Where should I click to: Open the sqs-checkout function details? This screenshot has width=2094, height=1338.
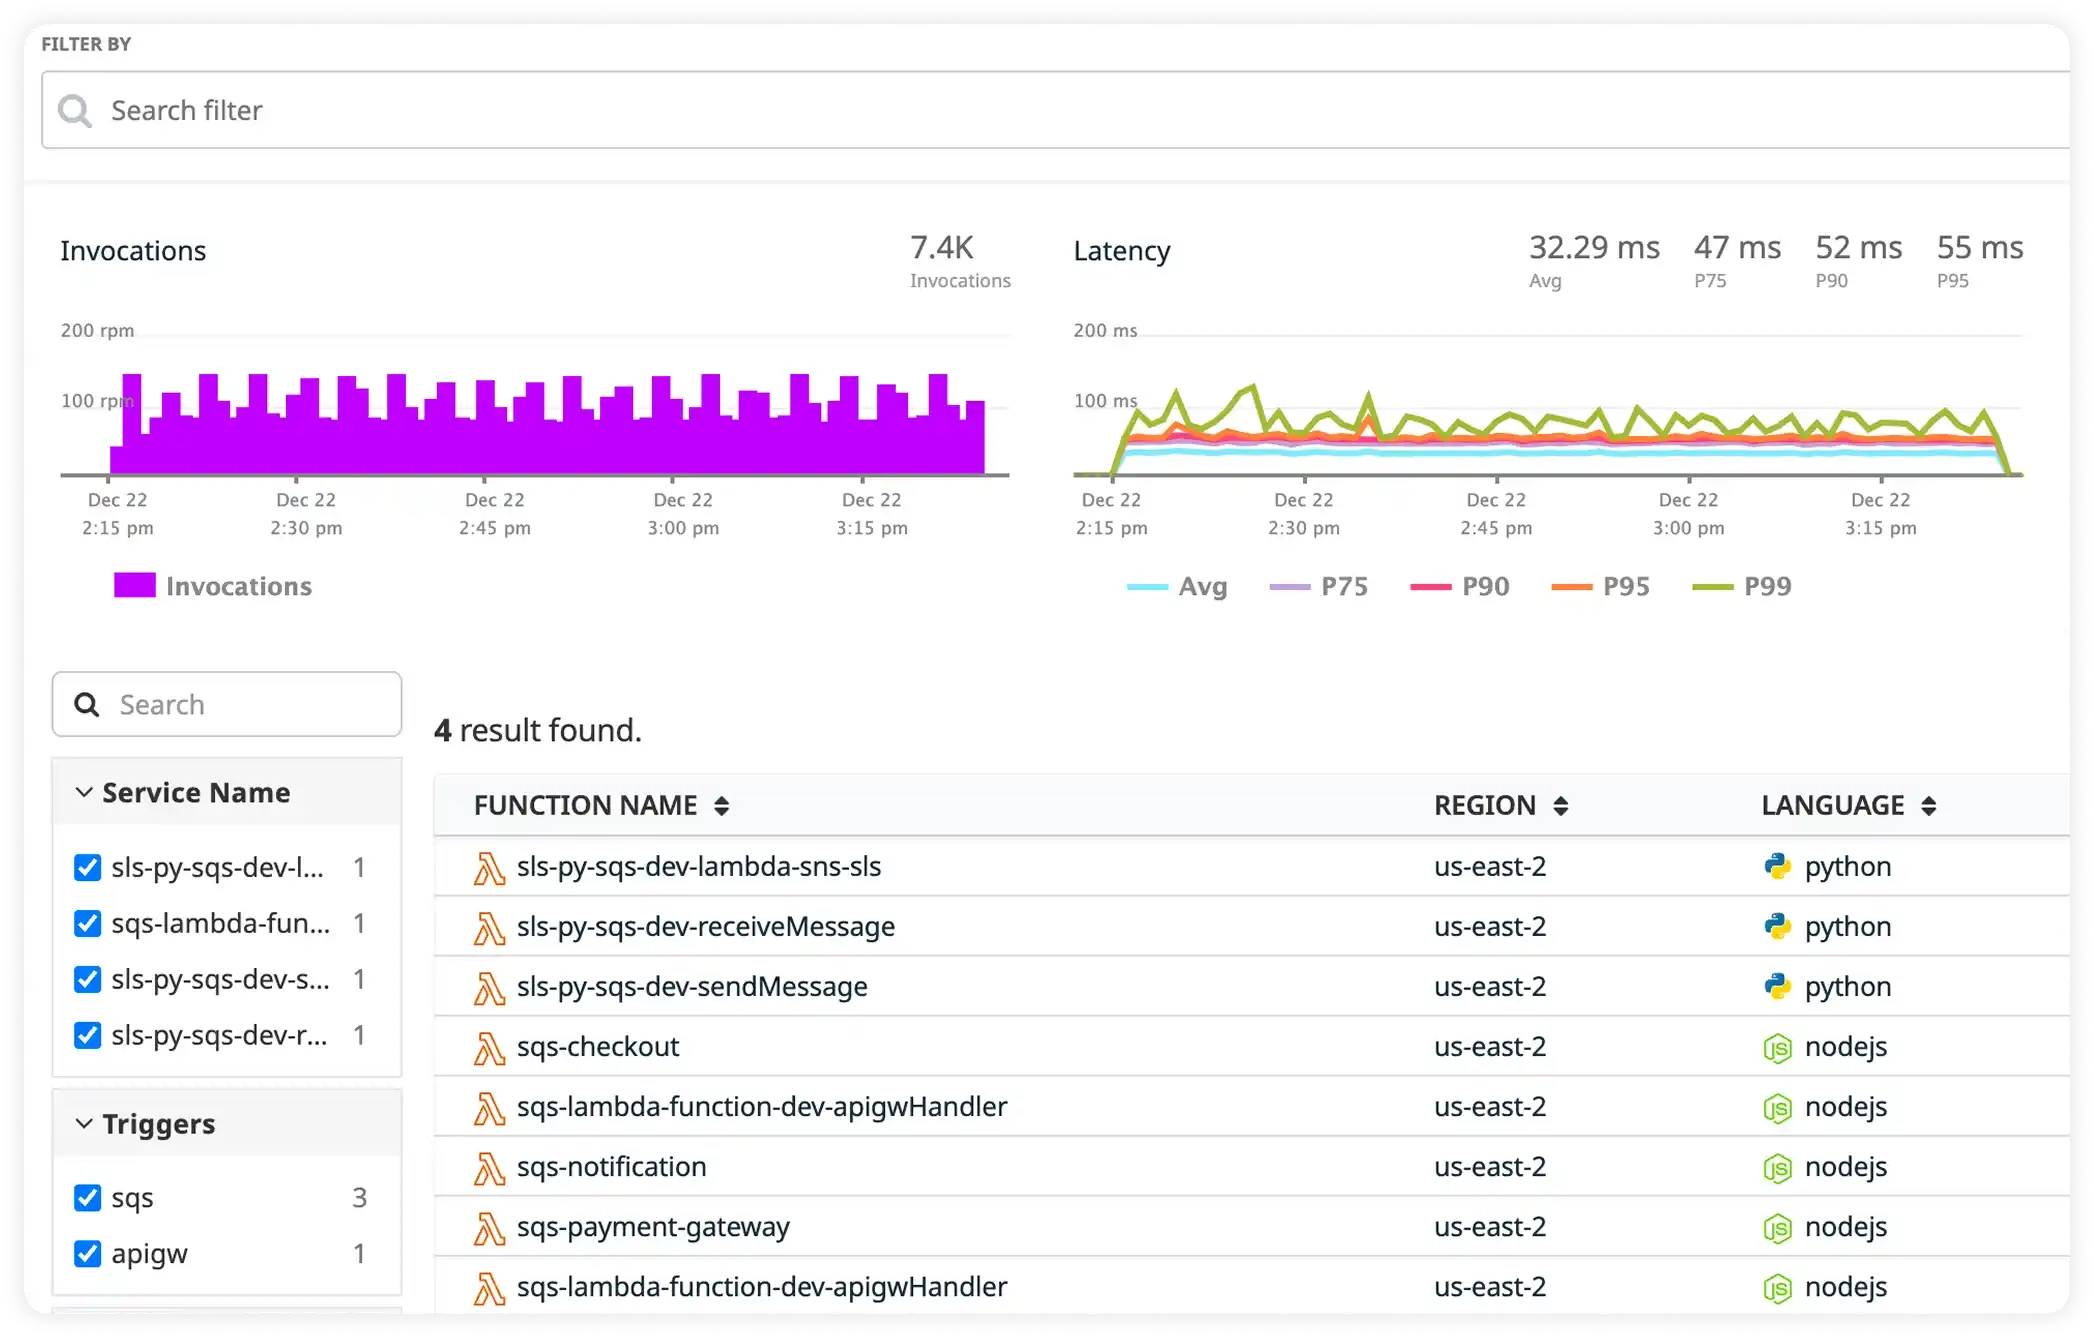point(598,1047)
